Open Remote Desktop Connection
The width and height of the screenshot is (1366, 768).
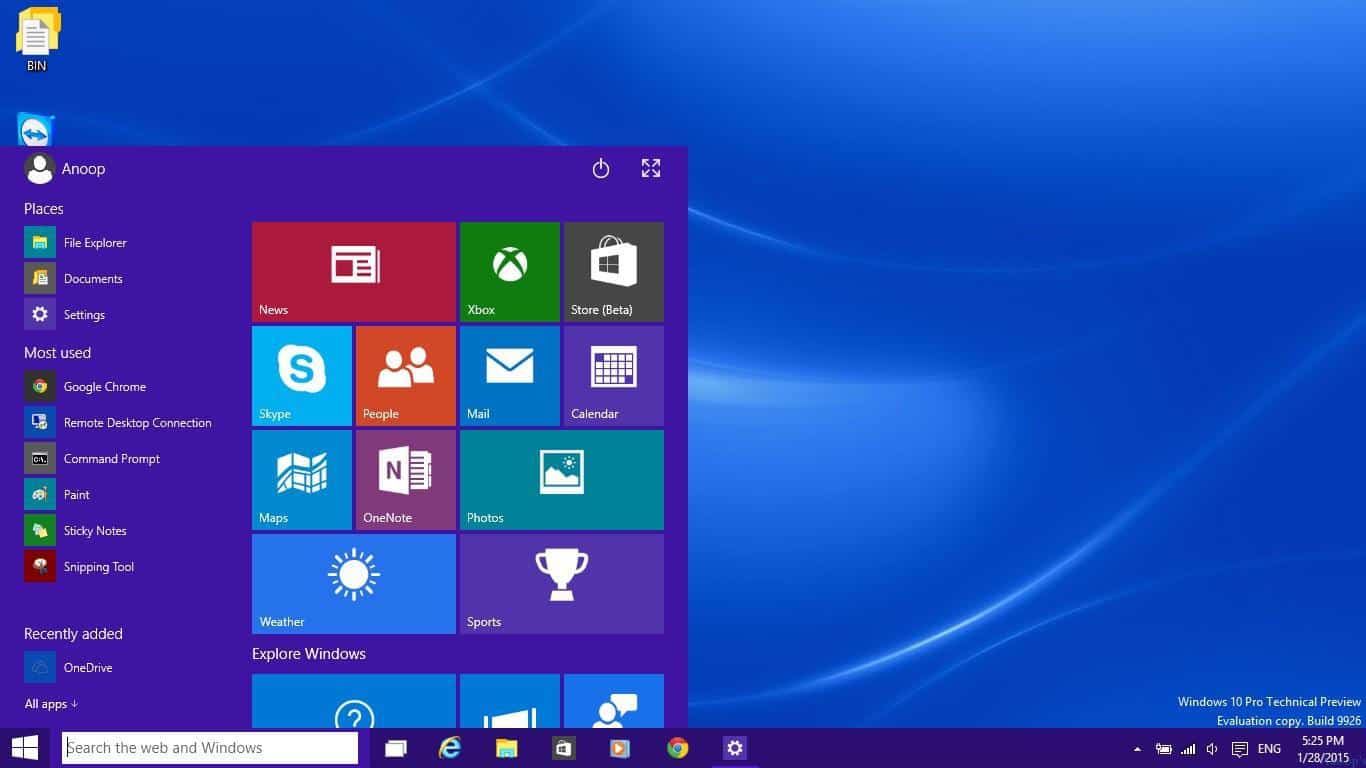pyautogui.click(x=118, y=422)
